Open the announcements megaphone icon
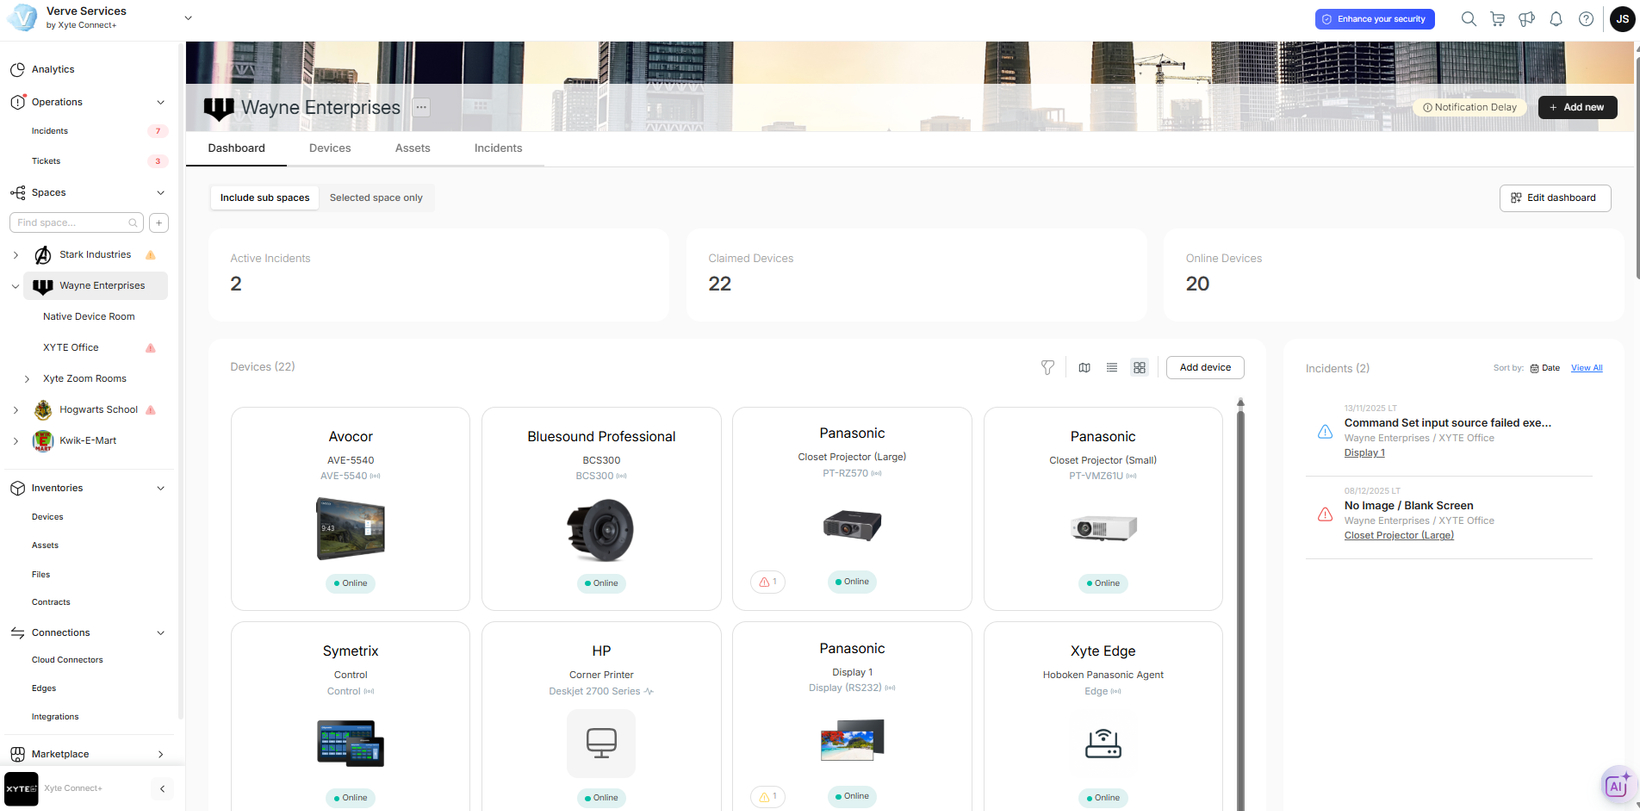 tap(1527, 19)
